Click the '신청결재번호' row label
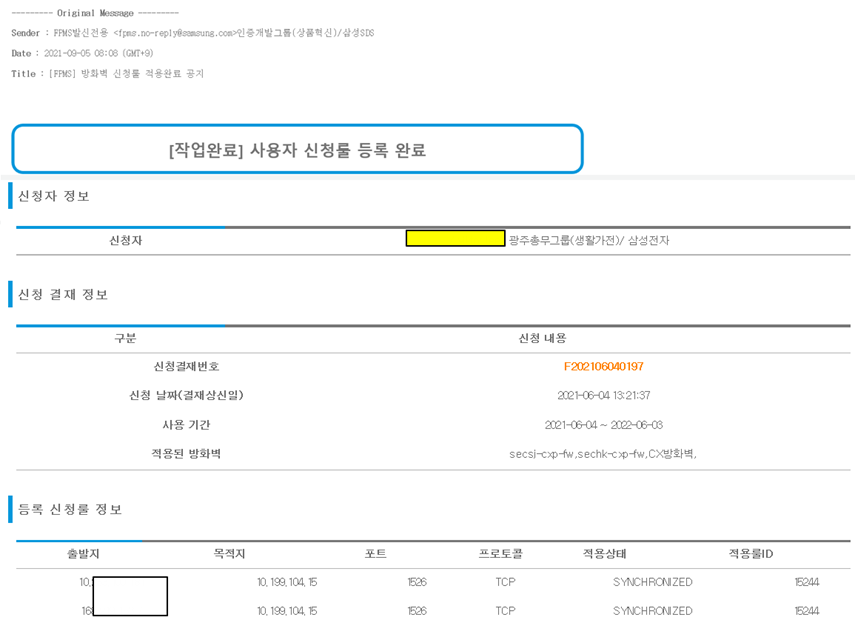This screenshot has height=620, width=855. (x=186, y=366)
